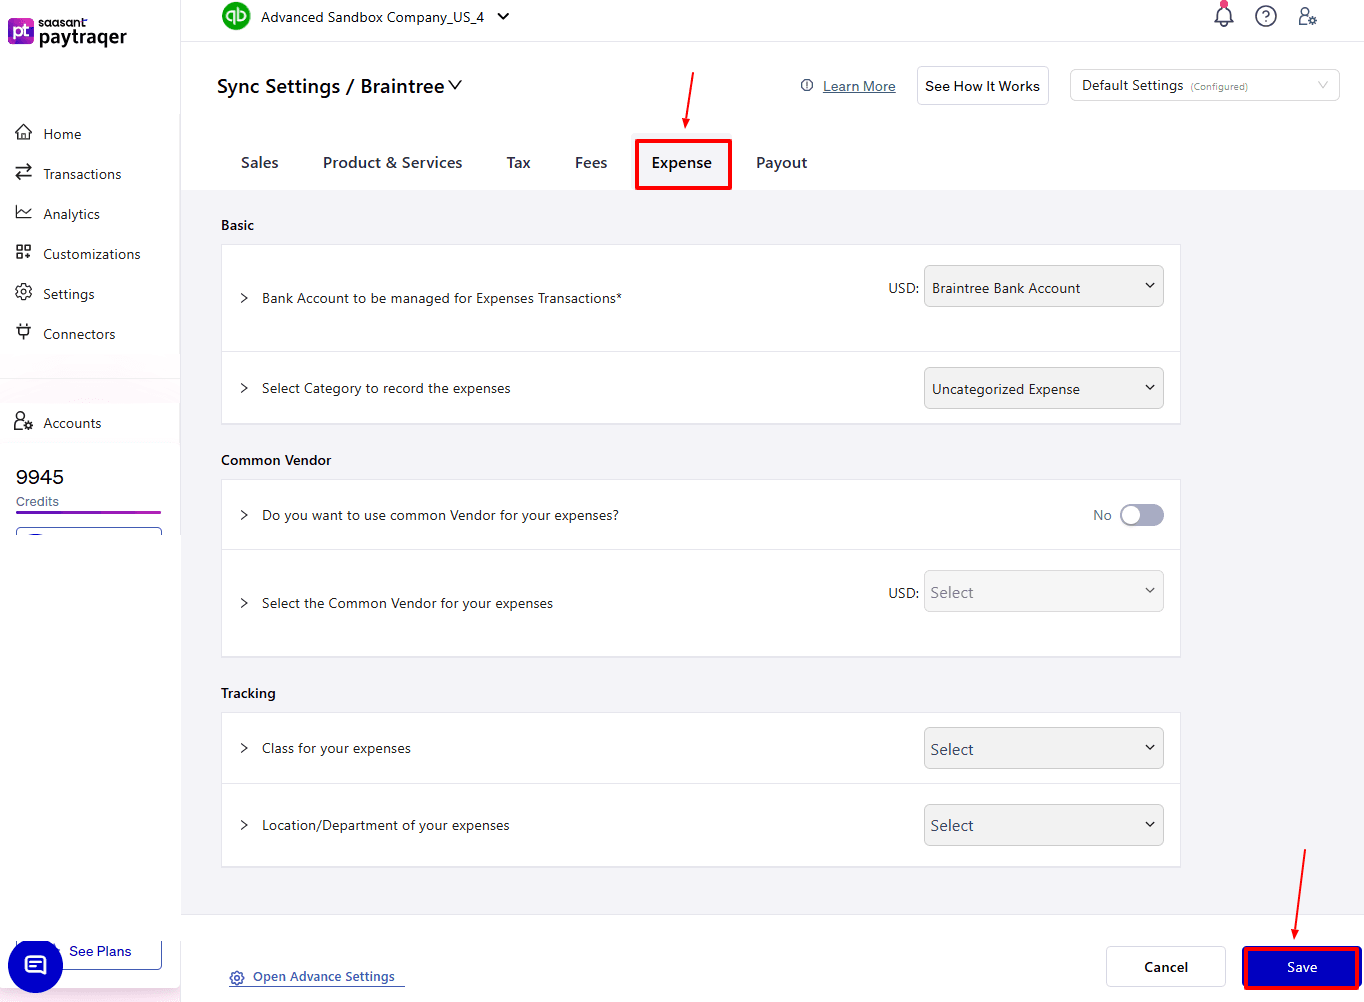Image resolution: width=1364 pixels, height=1002 pixels.
Task: Click the Analytics chart icon
Action: pyautogui.click(x=24, y=212)
